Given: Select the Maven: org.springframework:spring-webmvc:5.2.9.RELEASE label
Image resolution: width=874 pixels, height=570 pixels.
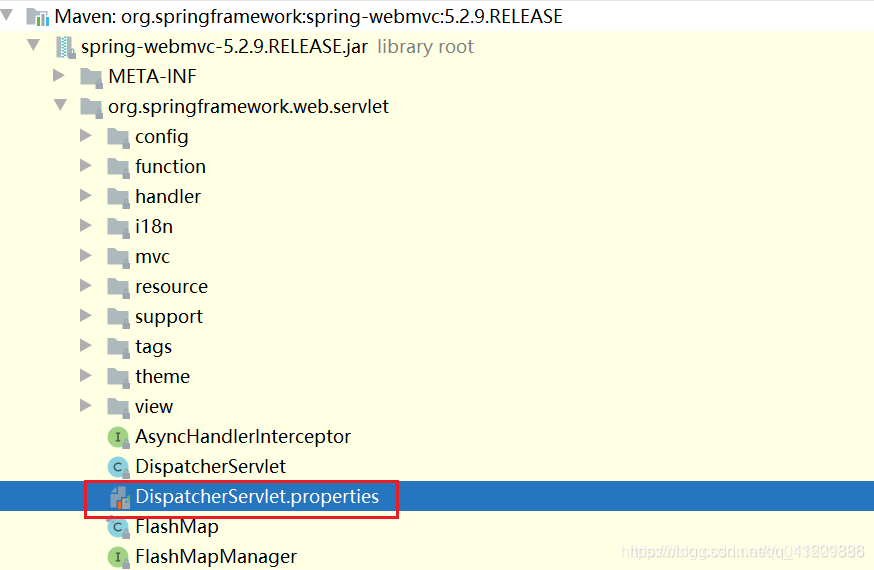Looking at the screenshot, I should 308,17.
